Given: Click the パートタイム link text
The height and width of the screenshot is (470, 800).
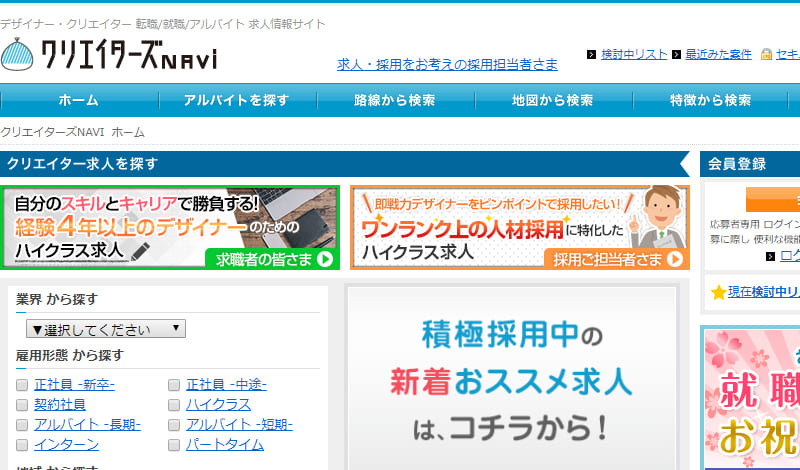Looking at the screenshot, I should (225, 445).
